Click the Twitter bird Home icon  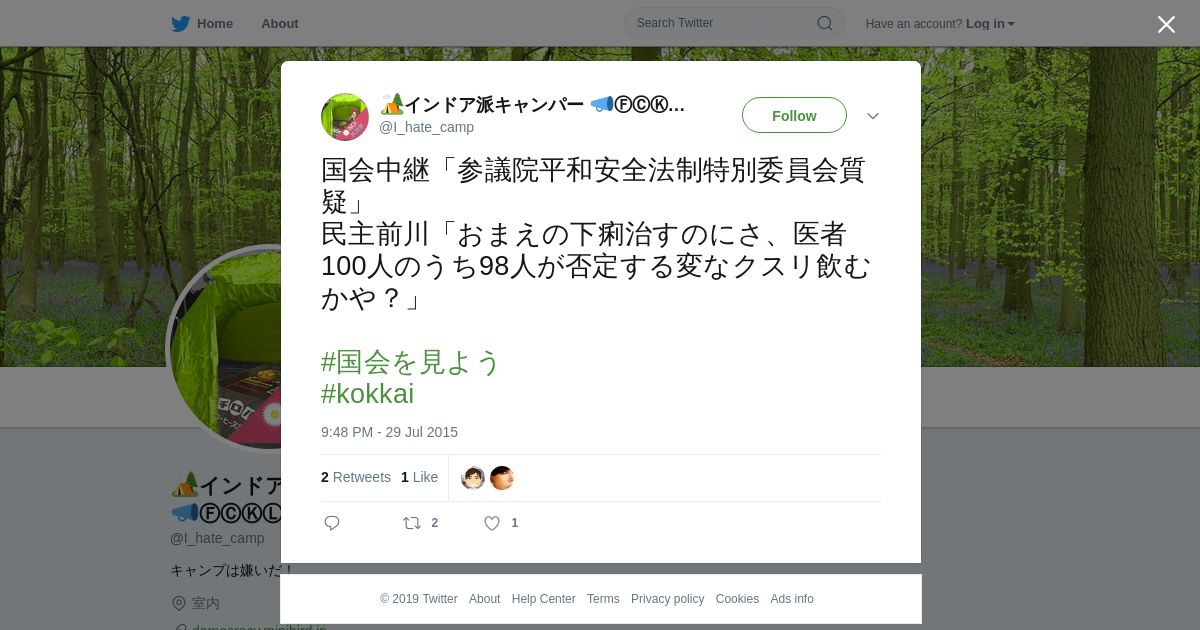tap(180, 24)
